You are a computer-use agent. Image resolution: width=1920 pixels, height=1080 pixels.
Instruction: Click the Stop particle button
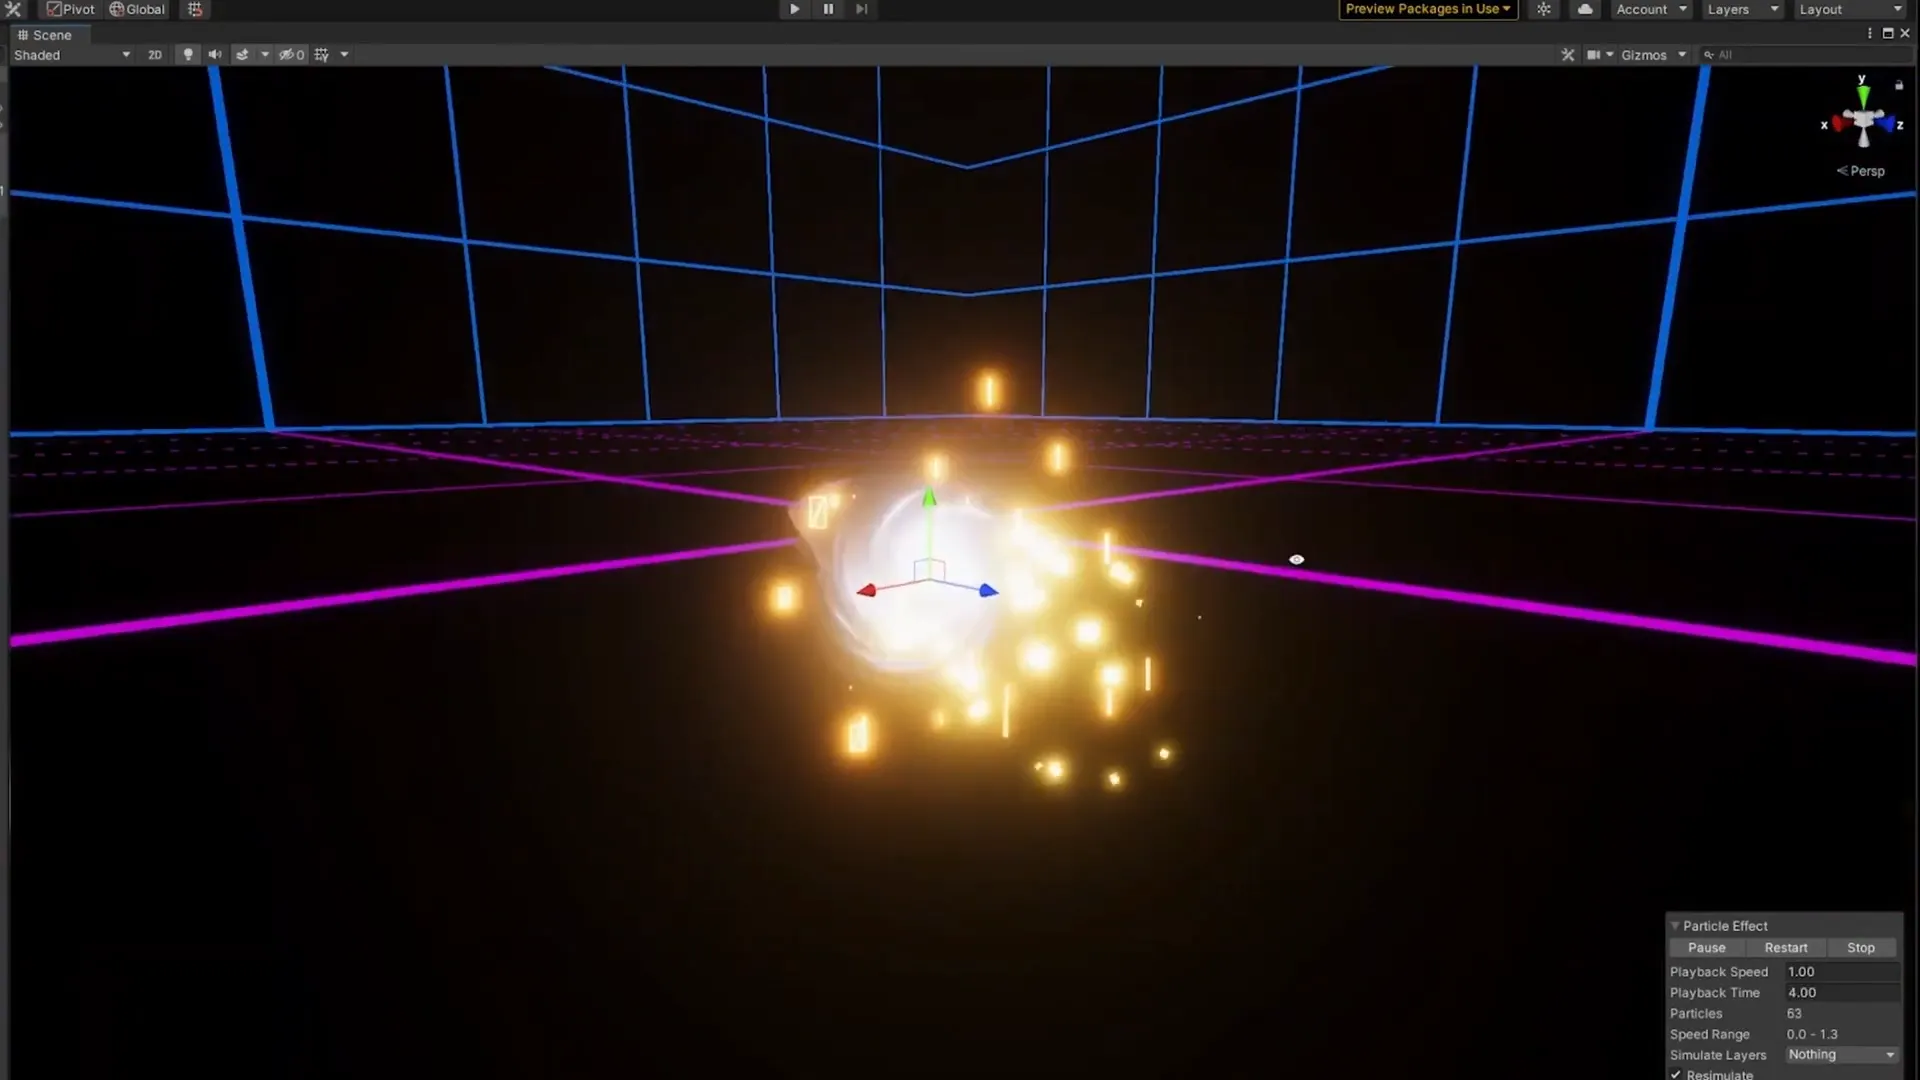tap(1860, 947)
